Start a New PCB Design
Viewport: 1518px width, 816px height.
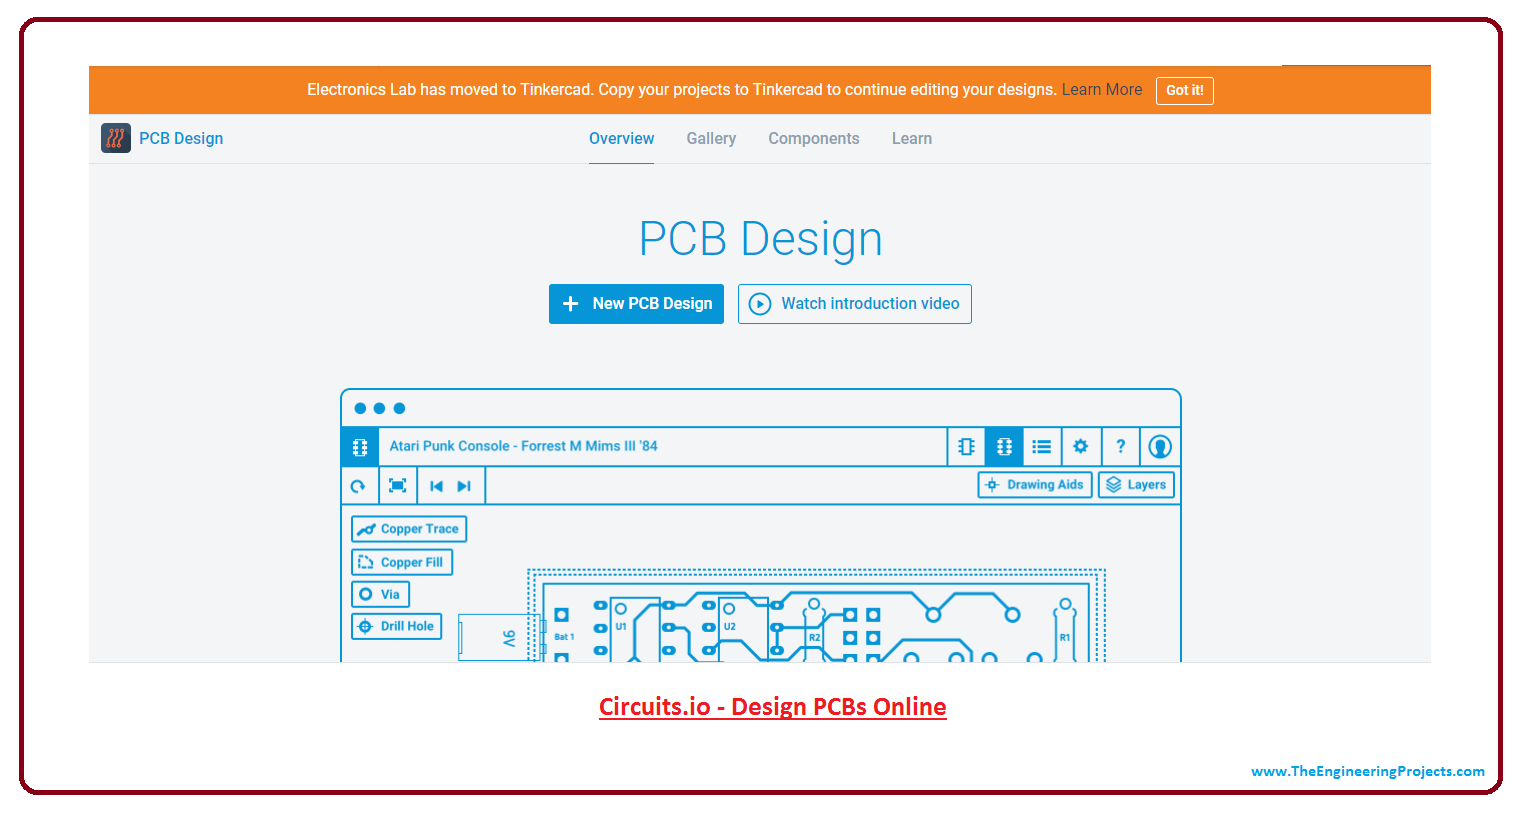click(636, 304)
